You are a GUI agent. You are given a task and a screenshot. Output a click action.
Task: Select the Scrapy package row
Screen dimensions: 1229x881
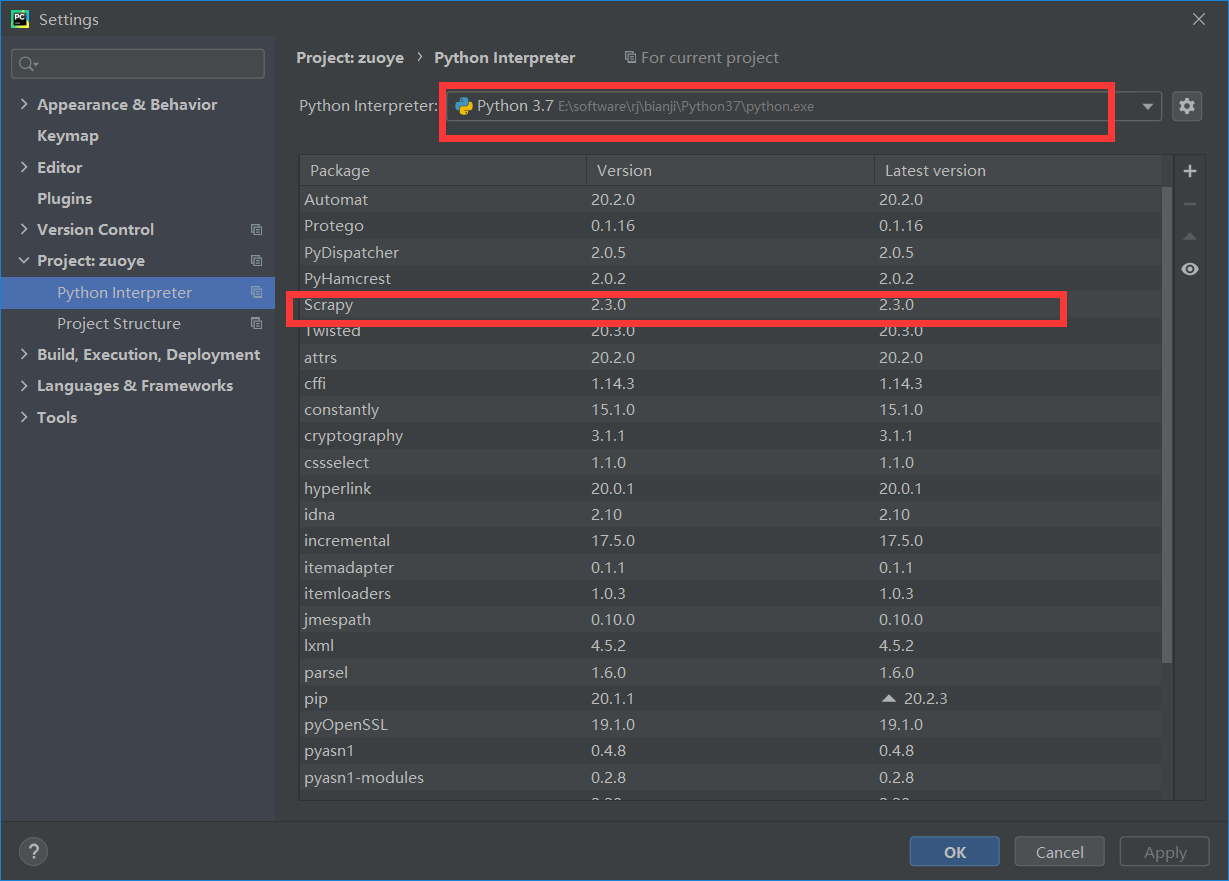click(x=731, y=305)
